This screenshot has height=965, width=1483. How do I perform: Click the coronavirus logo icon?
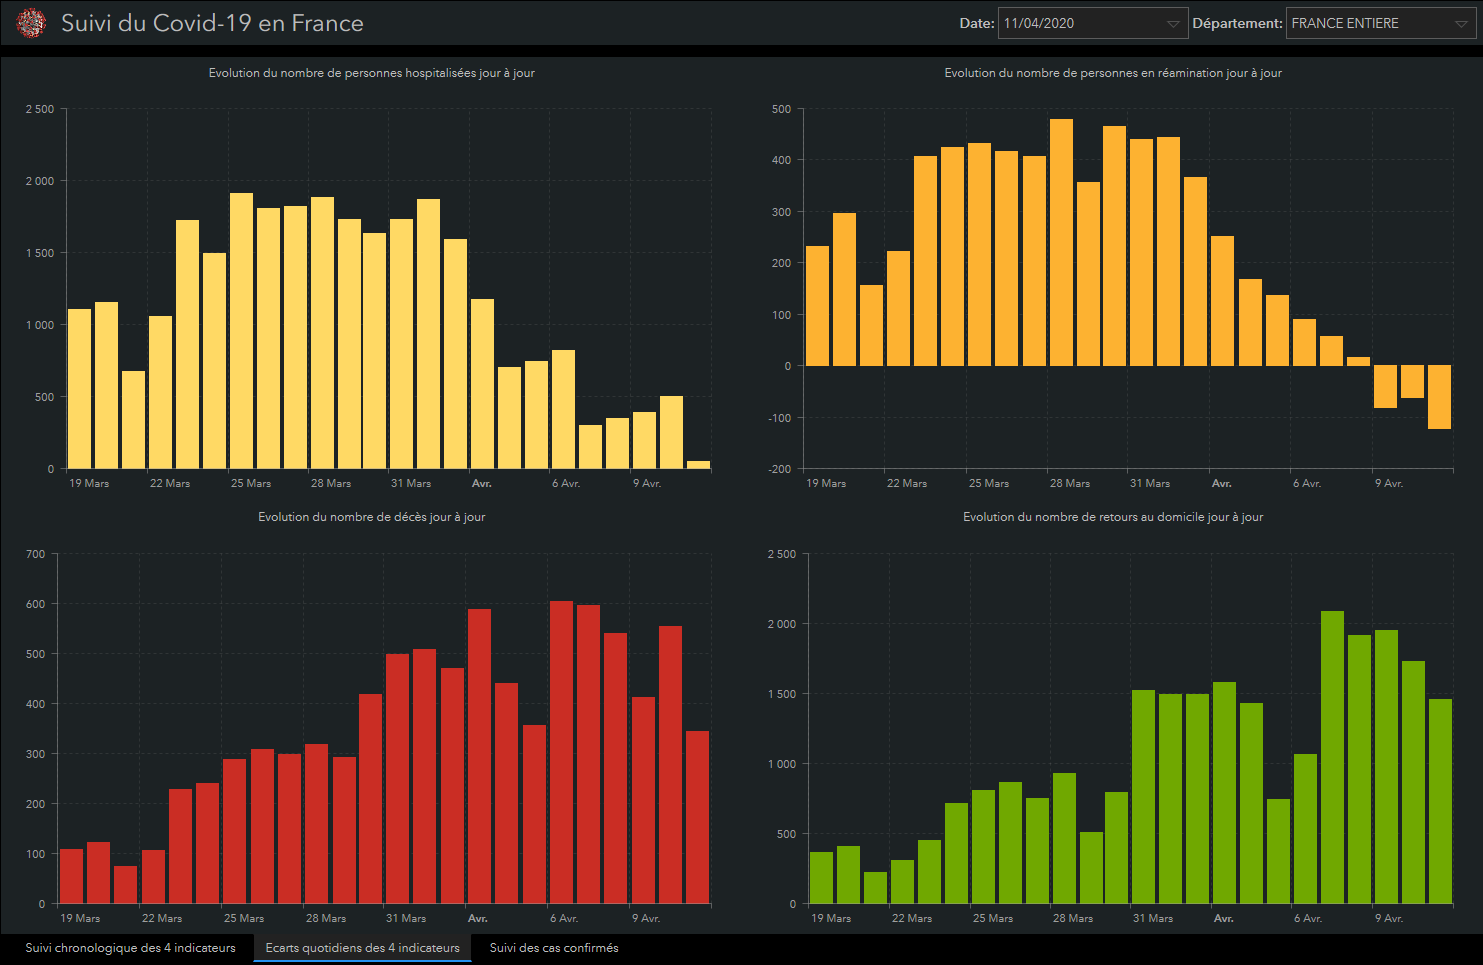point(32,23)
